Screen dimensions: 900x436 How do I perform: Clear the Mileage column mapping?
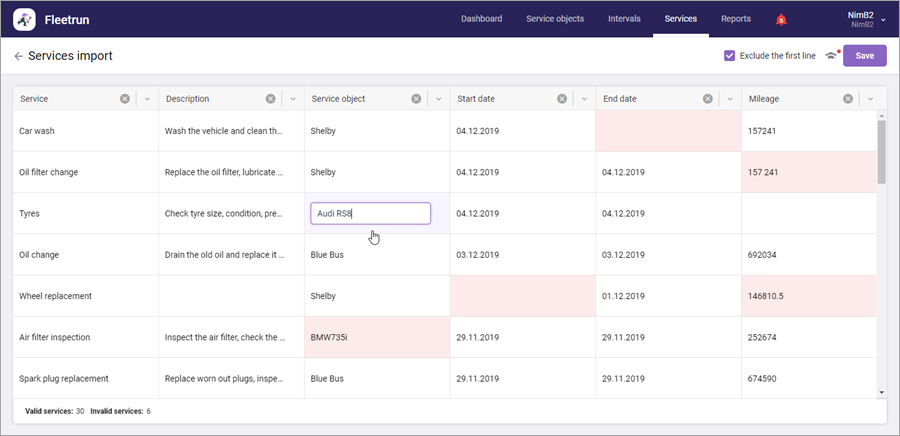[x=848, y=99]
